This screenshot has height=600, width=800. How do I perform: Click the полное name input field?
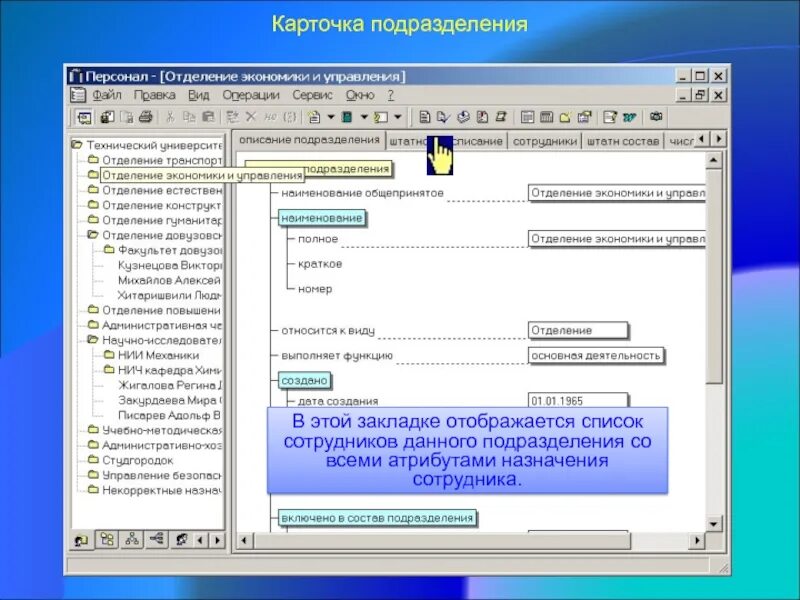pyautogui.click(x=617, y=239)
